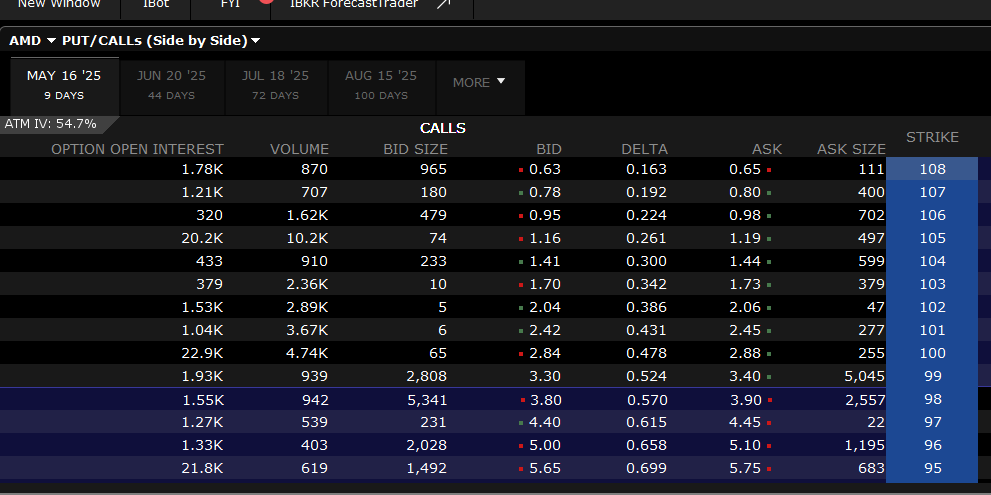The height and width of the screenshot is (495, 991).
Task: Select strike 97 cell
Action: 932,422
